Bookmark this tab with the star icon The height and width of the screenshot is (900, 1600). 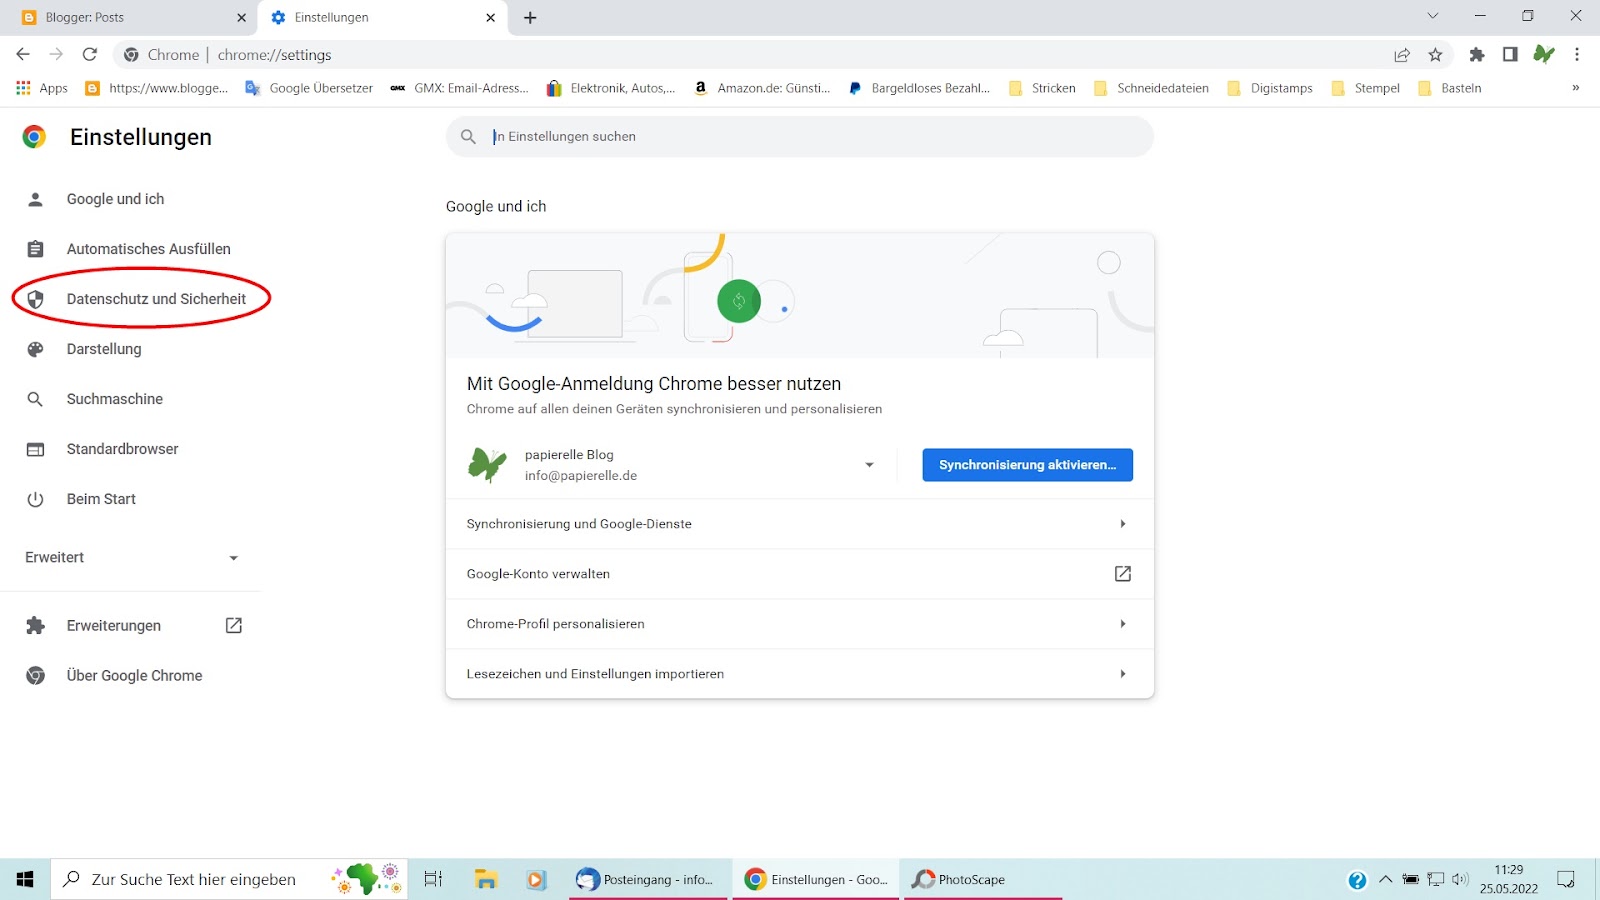pyautogui.click(x=1436, y=55)
